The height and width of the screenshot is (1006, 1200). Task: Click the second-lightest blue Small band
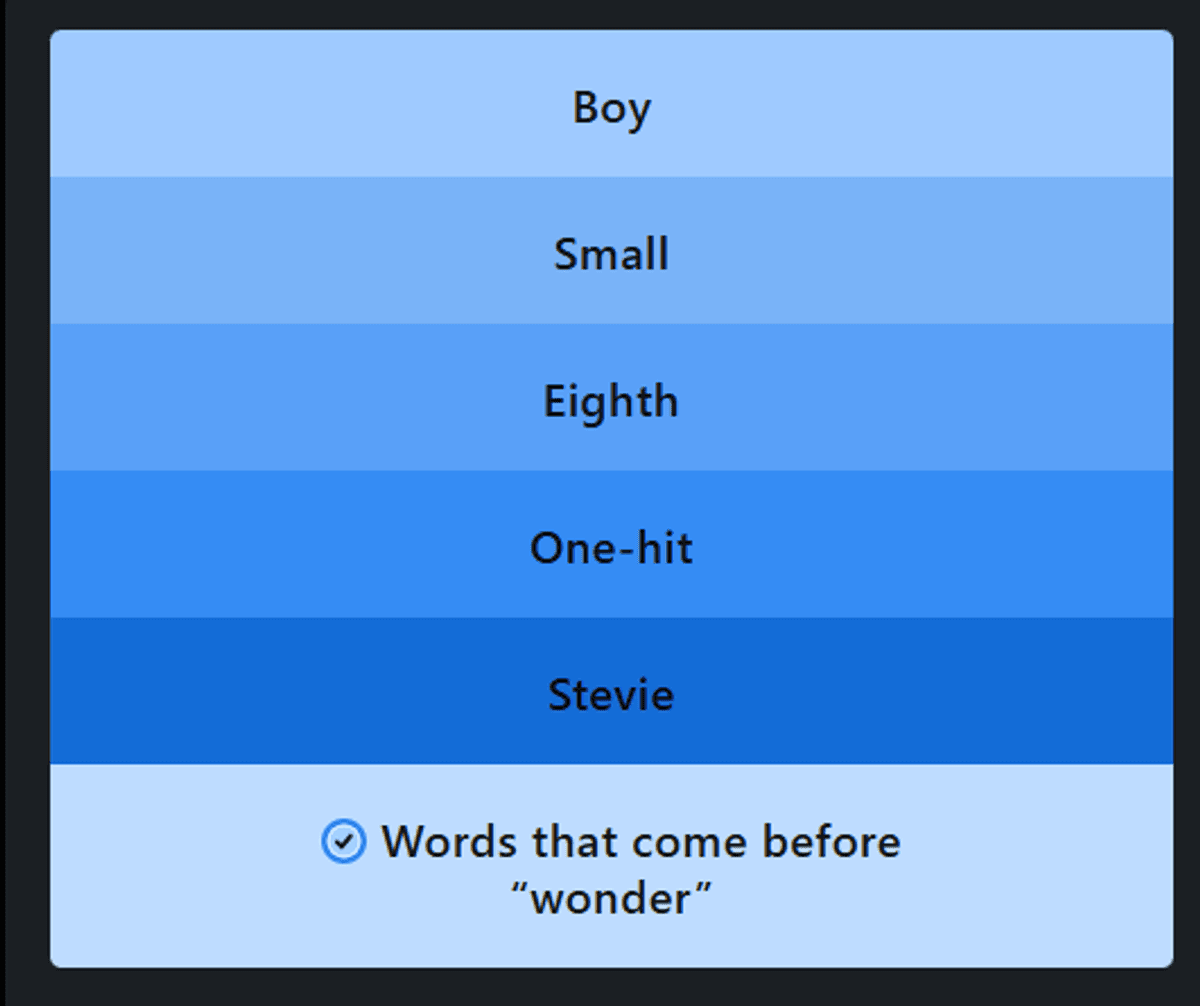[x=300, y=252]
